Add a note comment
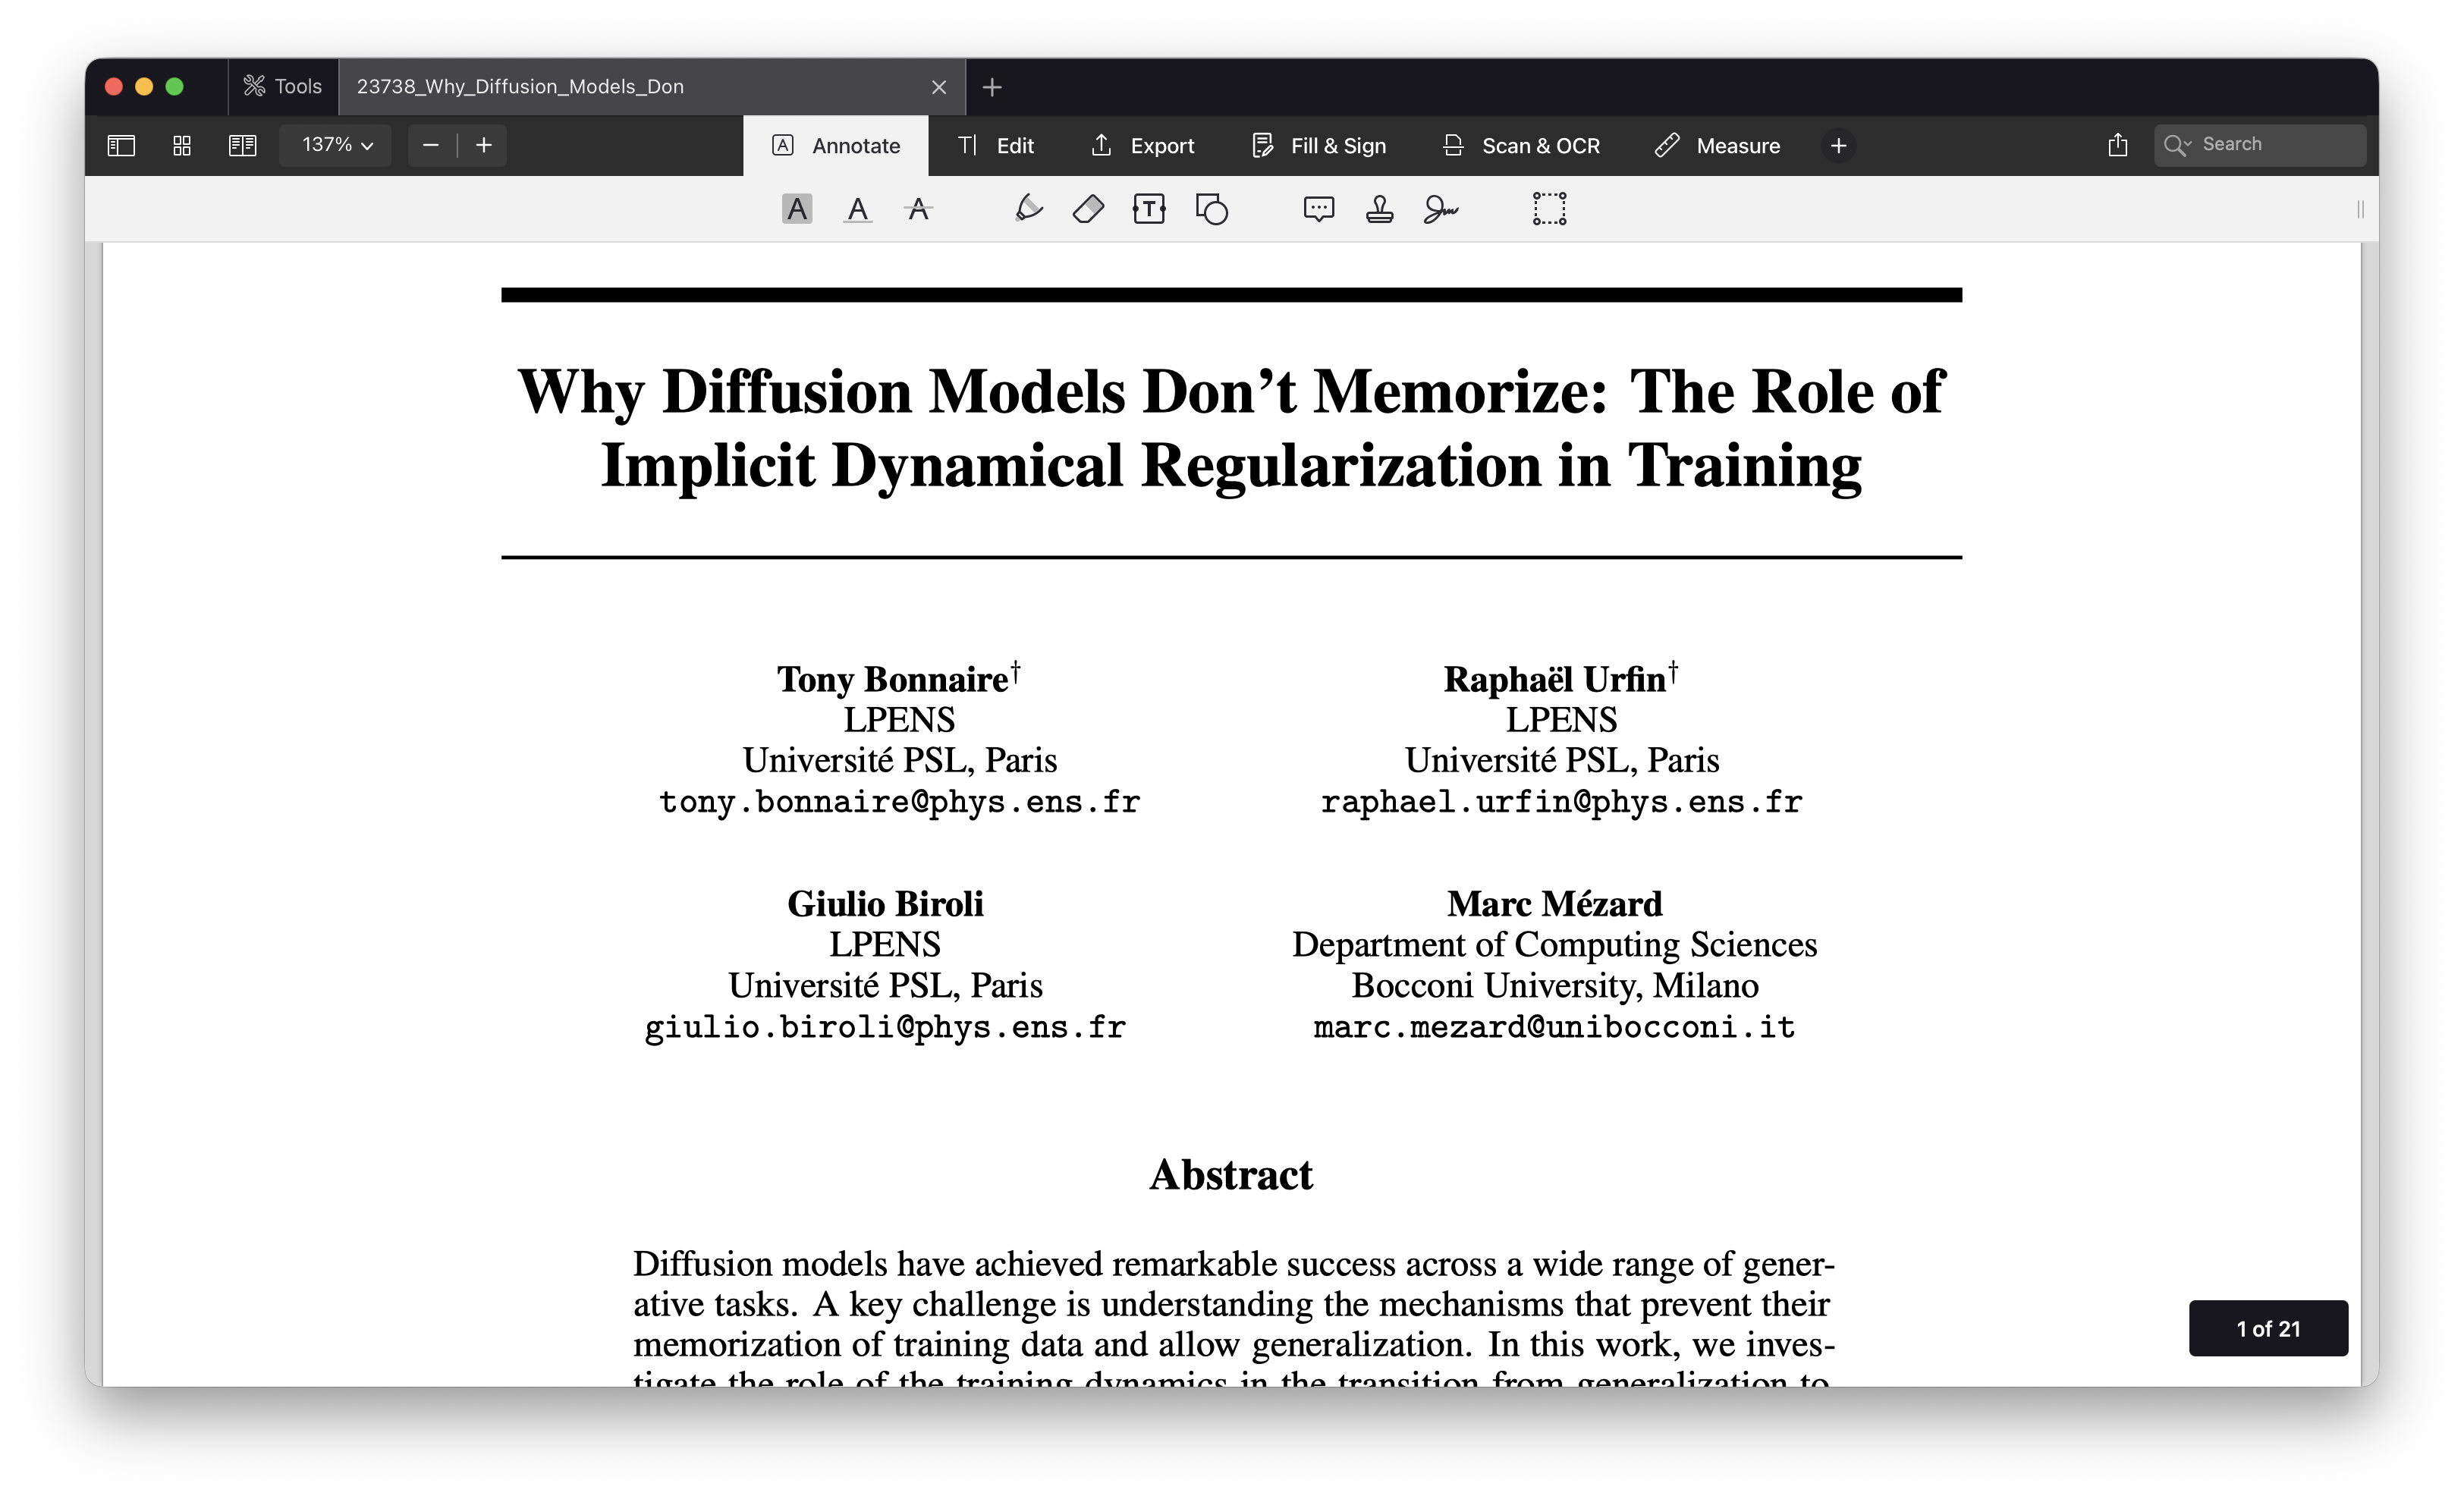This screenshot has height=1499, width=2464. tap(1318, 209)
